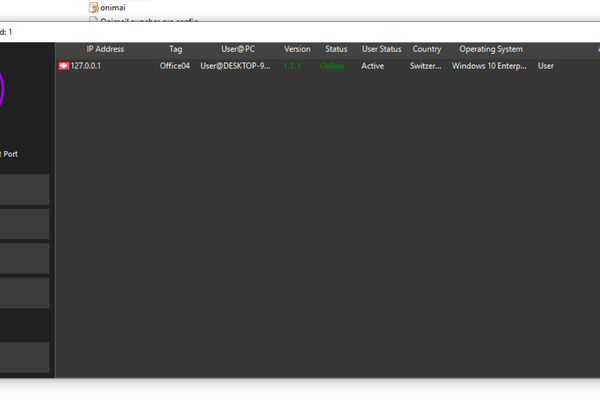
Task: Click the onimai file icon
Action: tap(93, 8)
